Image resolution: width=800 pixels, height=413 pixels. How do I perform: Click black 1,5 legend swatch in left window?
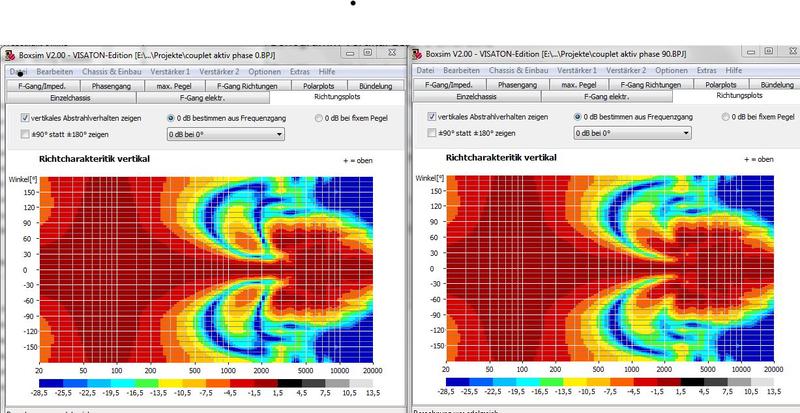pos(290,383)
